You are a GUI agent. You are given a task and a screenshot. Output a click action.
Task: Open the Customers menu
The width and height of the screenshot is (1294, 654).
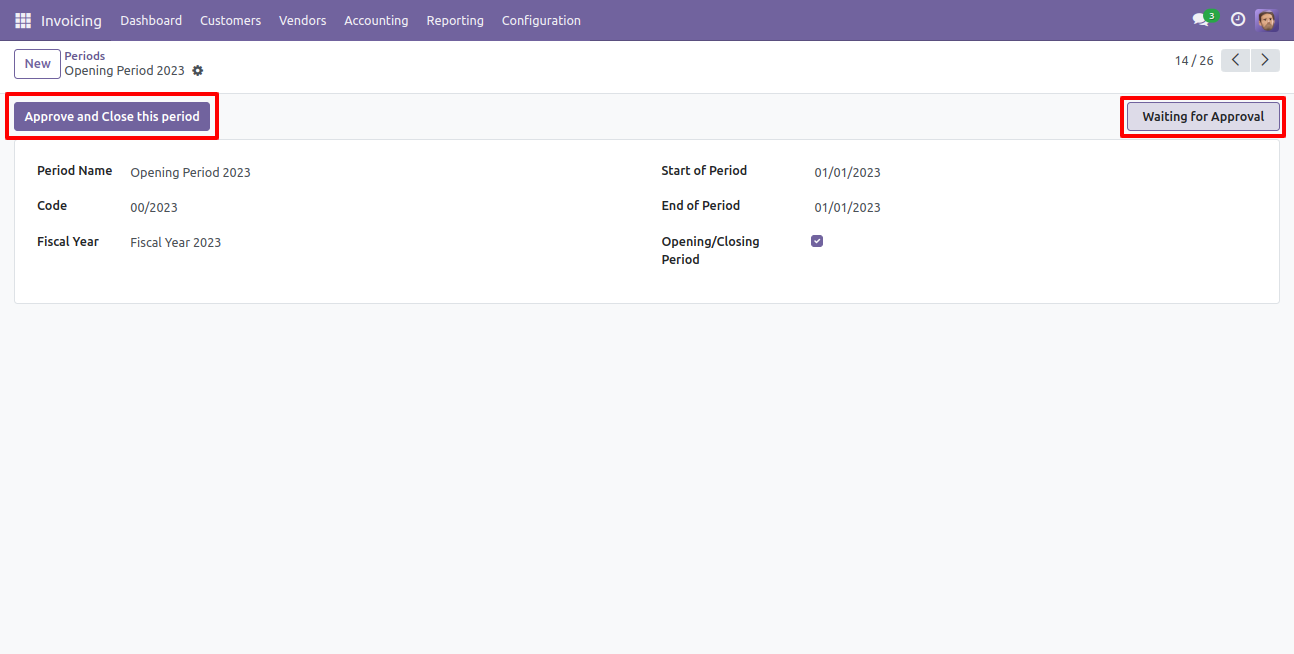click(230, 20)
